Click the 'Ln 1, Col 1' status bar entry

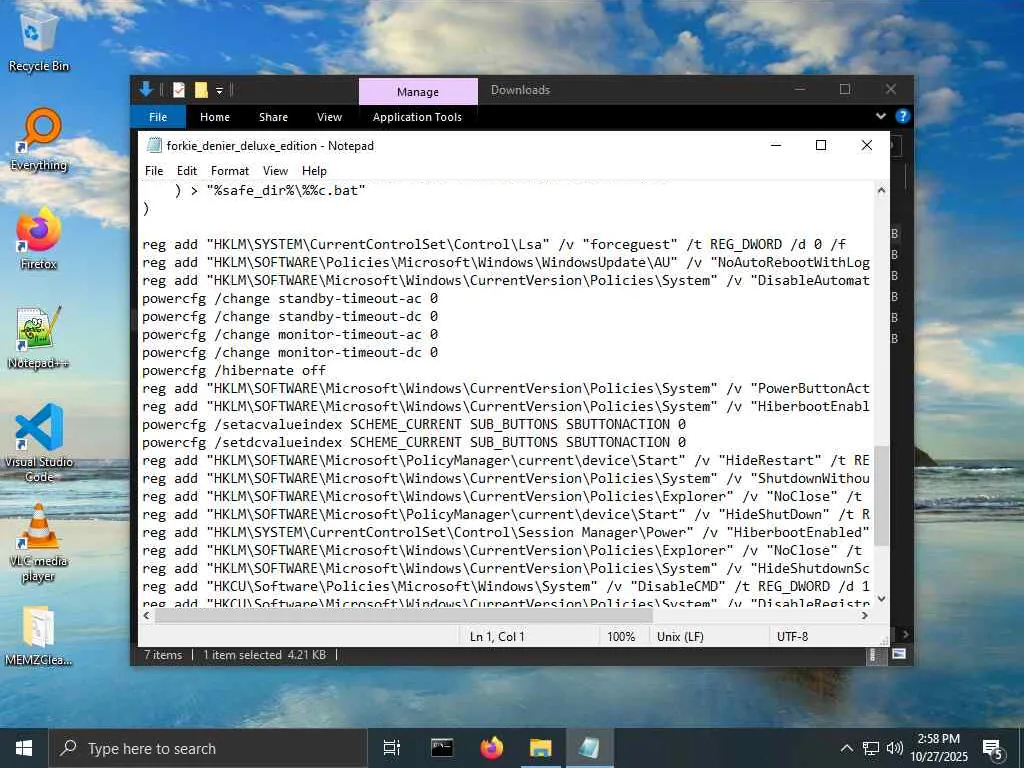click(x=497, y=637)
